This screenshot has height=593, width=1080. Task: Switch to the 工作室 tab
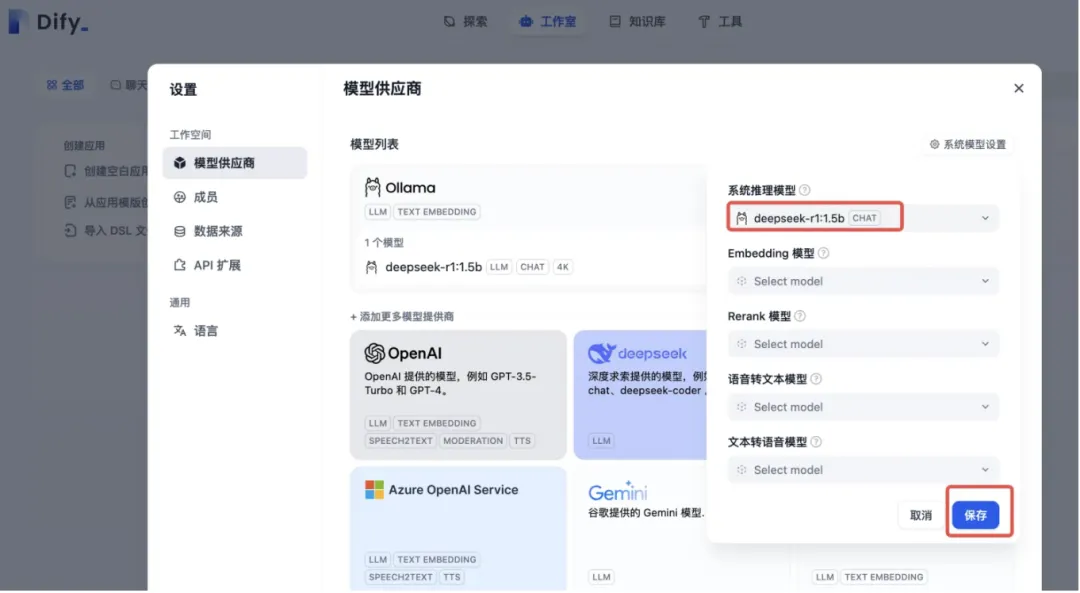pos(548,22)
